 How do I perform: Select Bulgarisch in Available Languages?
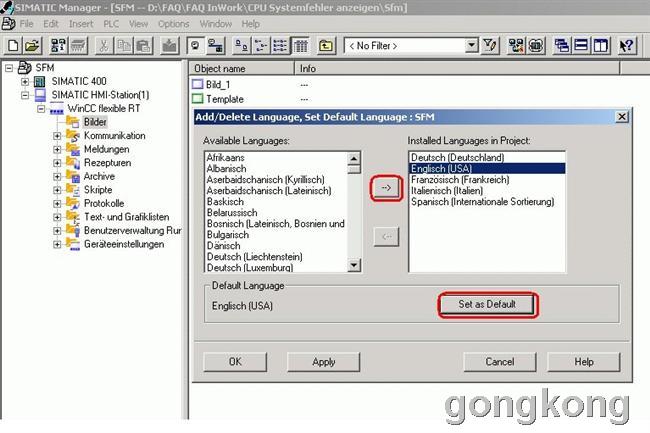228,235
